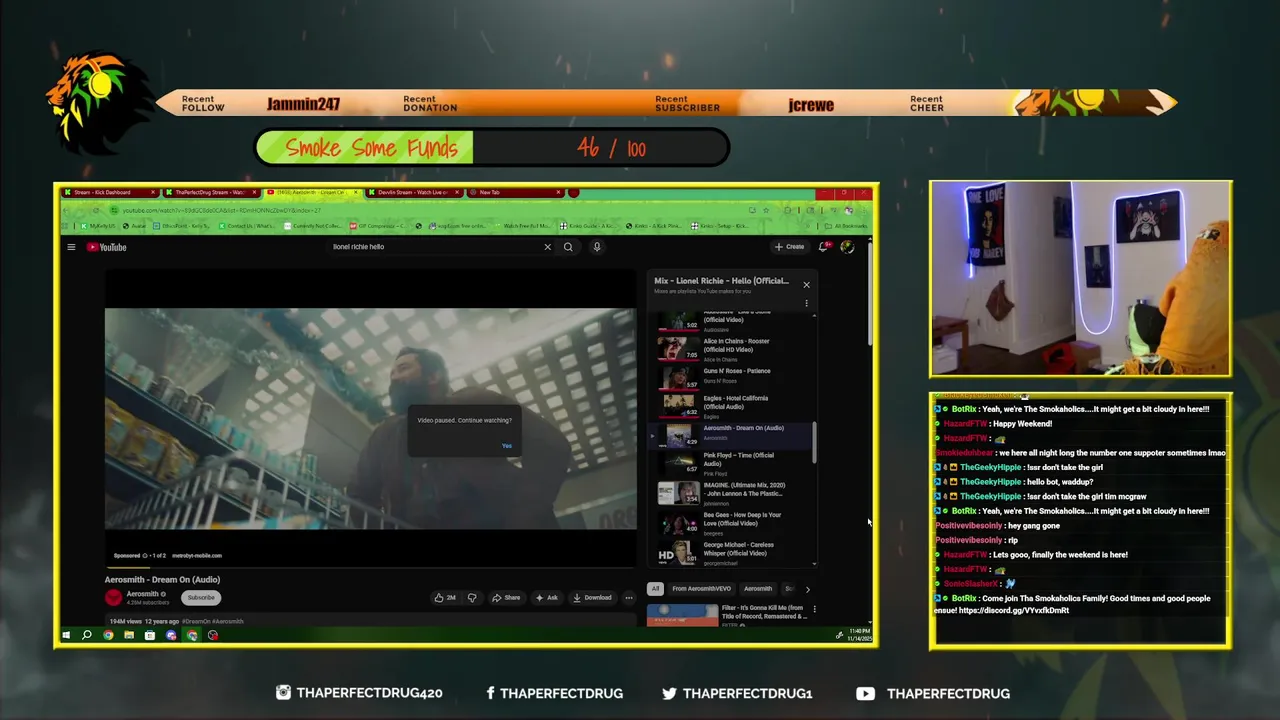1280x720 pixels.
Task: Click the YouTube search magnifier button
Action: (x=568, y=247)
